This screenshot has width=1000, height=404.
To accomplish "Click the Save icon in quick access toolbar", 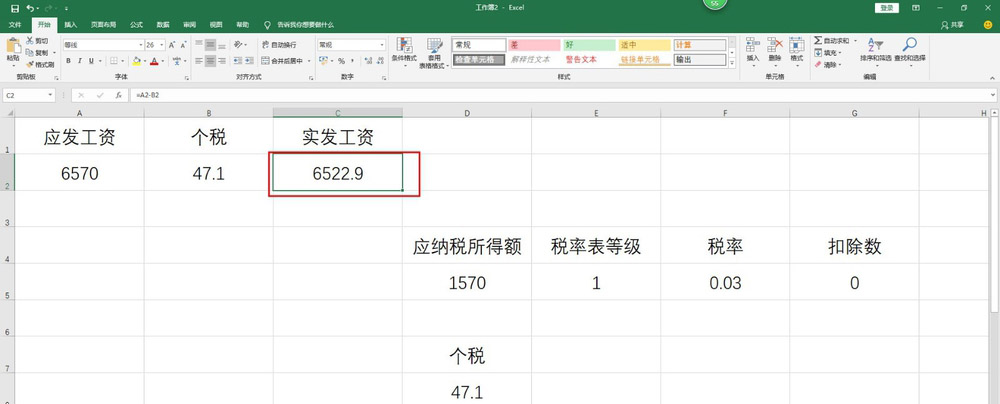I will 14,8.
